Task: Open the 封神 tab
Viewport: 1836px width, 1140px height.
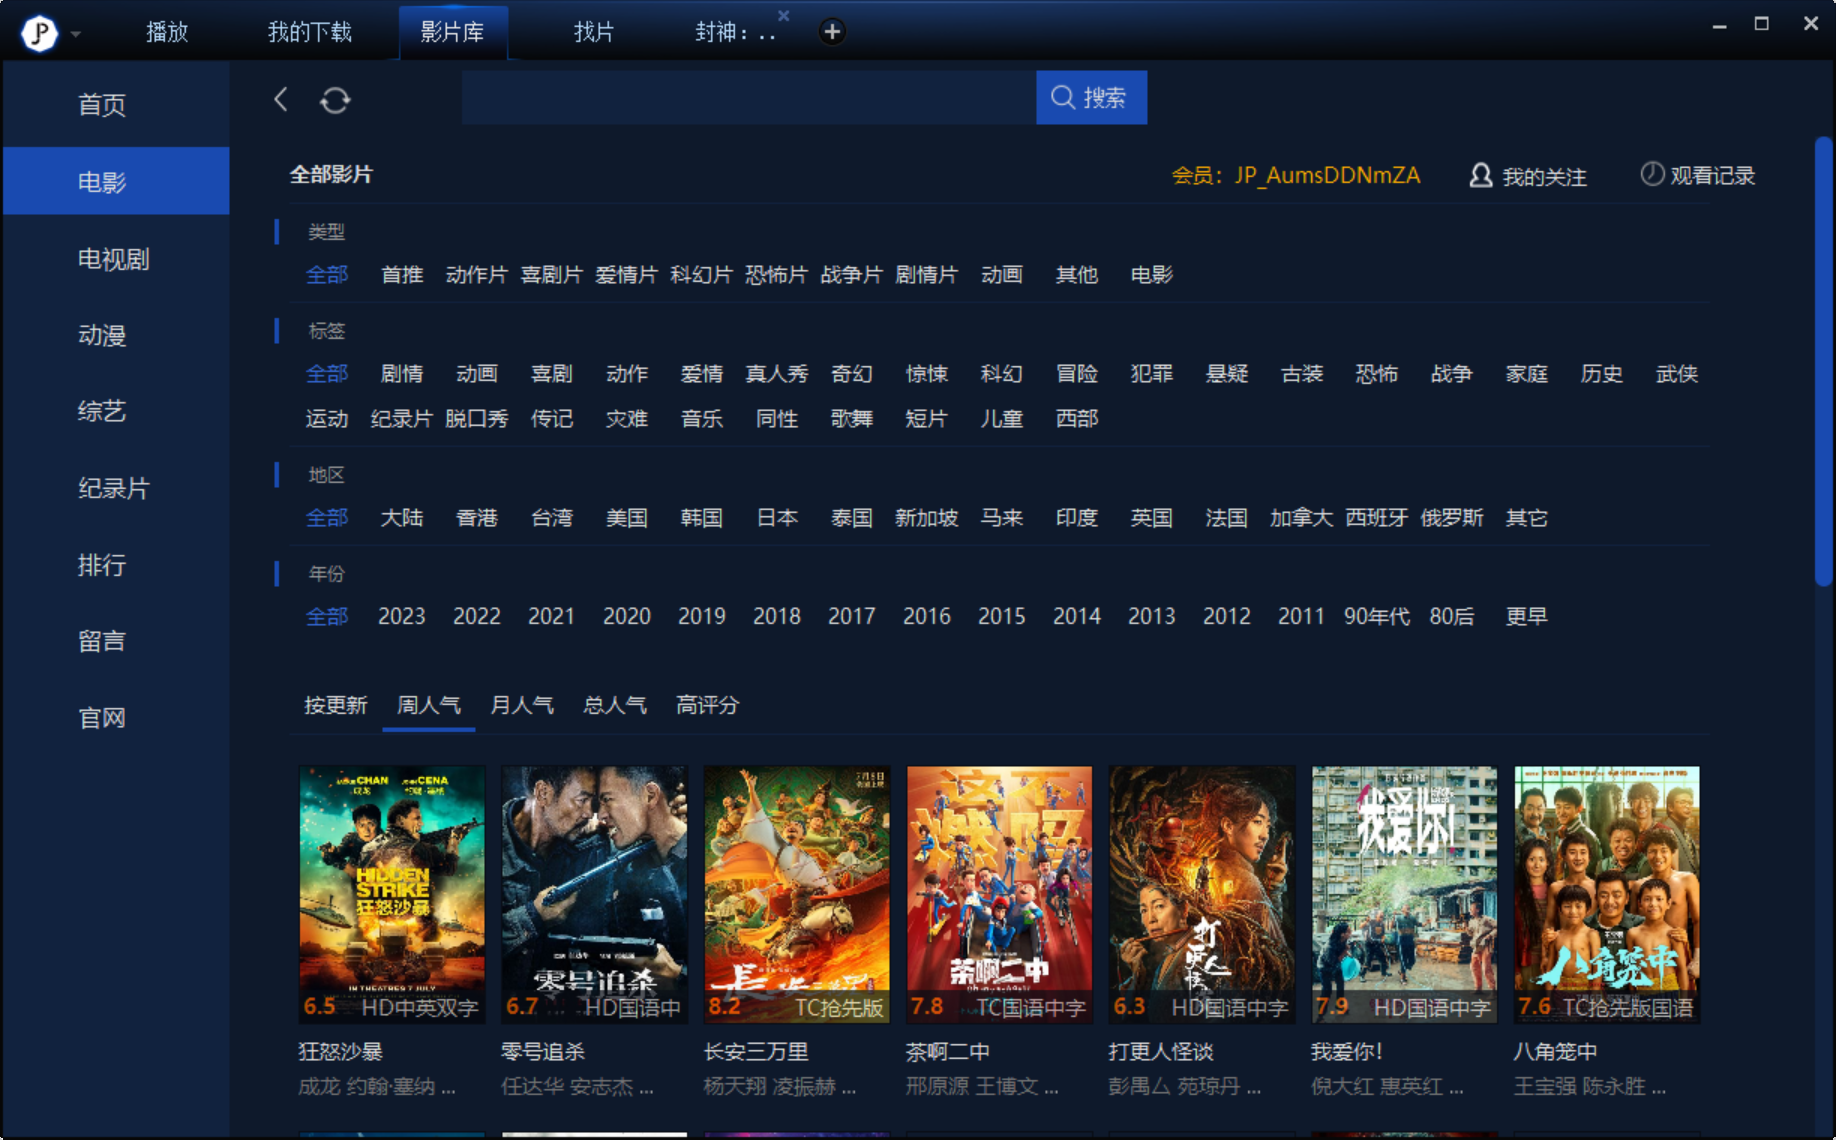Action: click(x=736, y=32)
